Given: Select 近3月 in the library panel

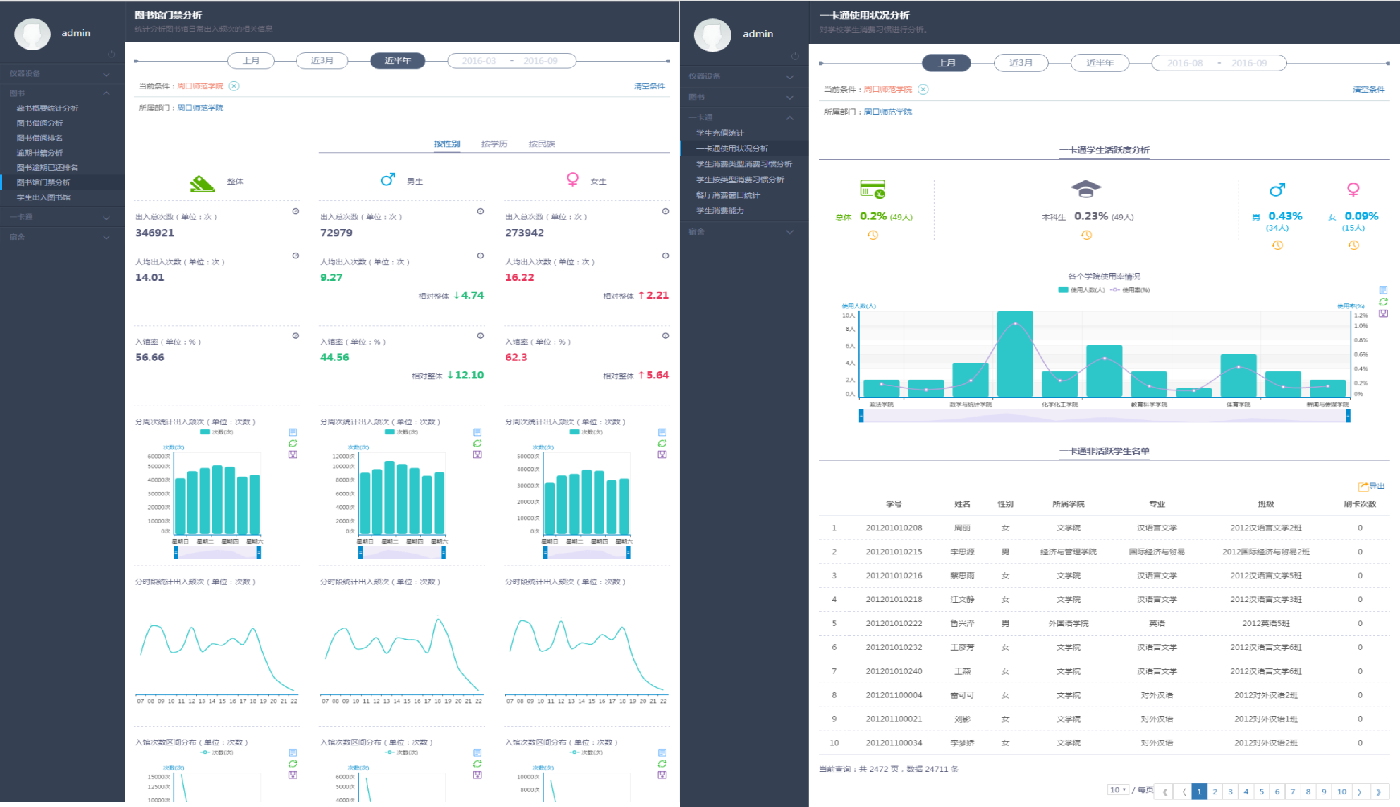Looking at the screenshot, I should 322,60.
